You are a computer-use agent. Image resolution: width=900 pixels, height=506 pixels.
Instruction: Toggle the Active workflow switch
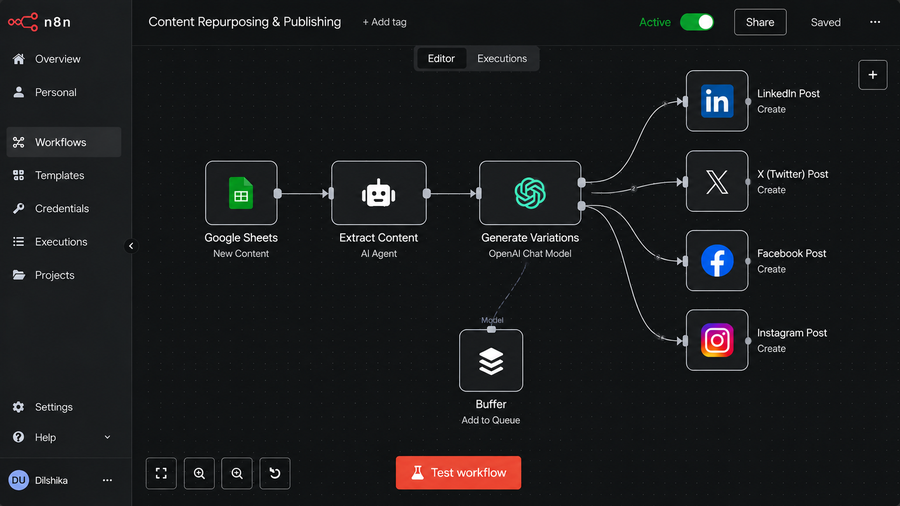coord(697,22)
